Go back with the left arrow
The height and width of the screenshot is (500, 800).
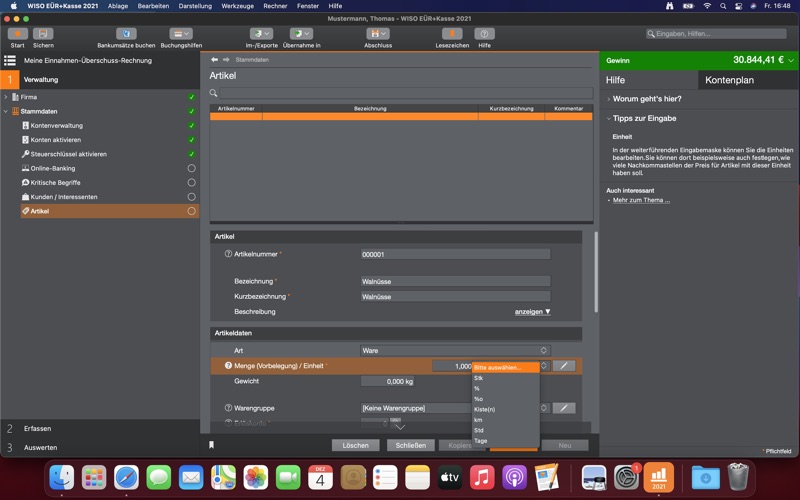click(x=215, y=60)
